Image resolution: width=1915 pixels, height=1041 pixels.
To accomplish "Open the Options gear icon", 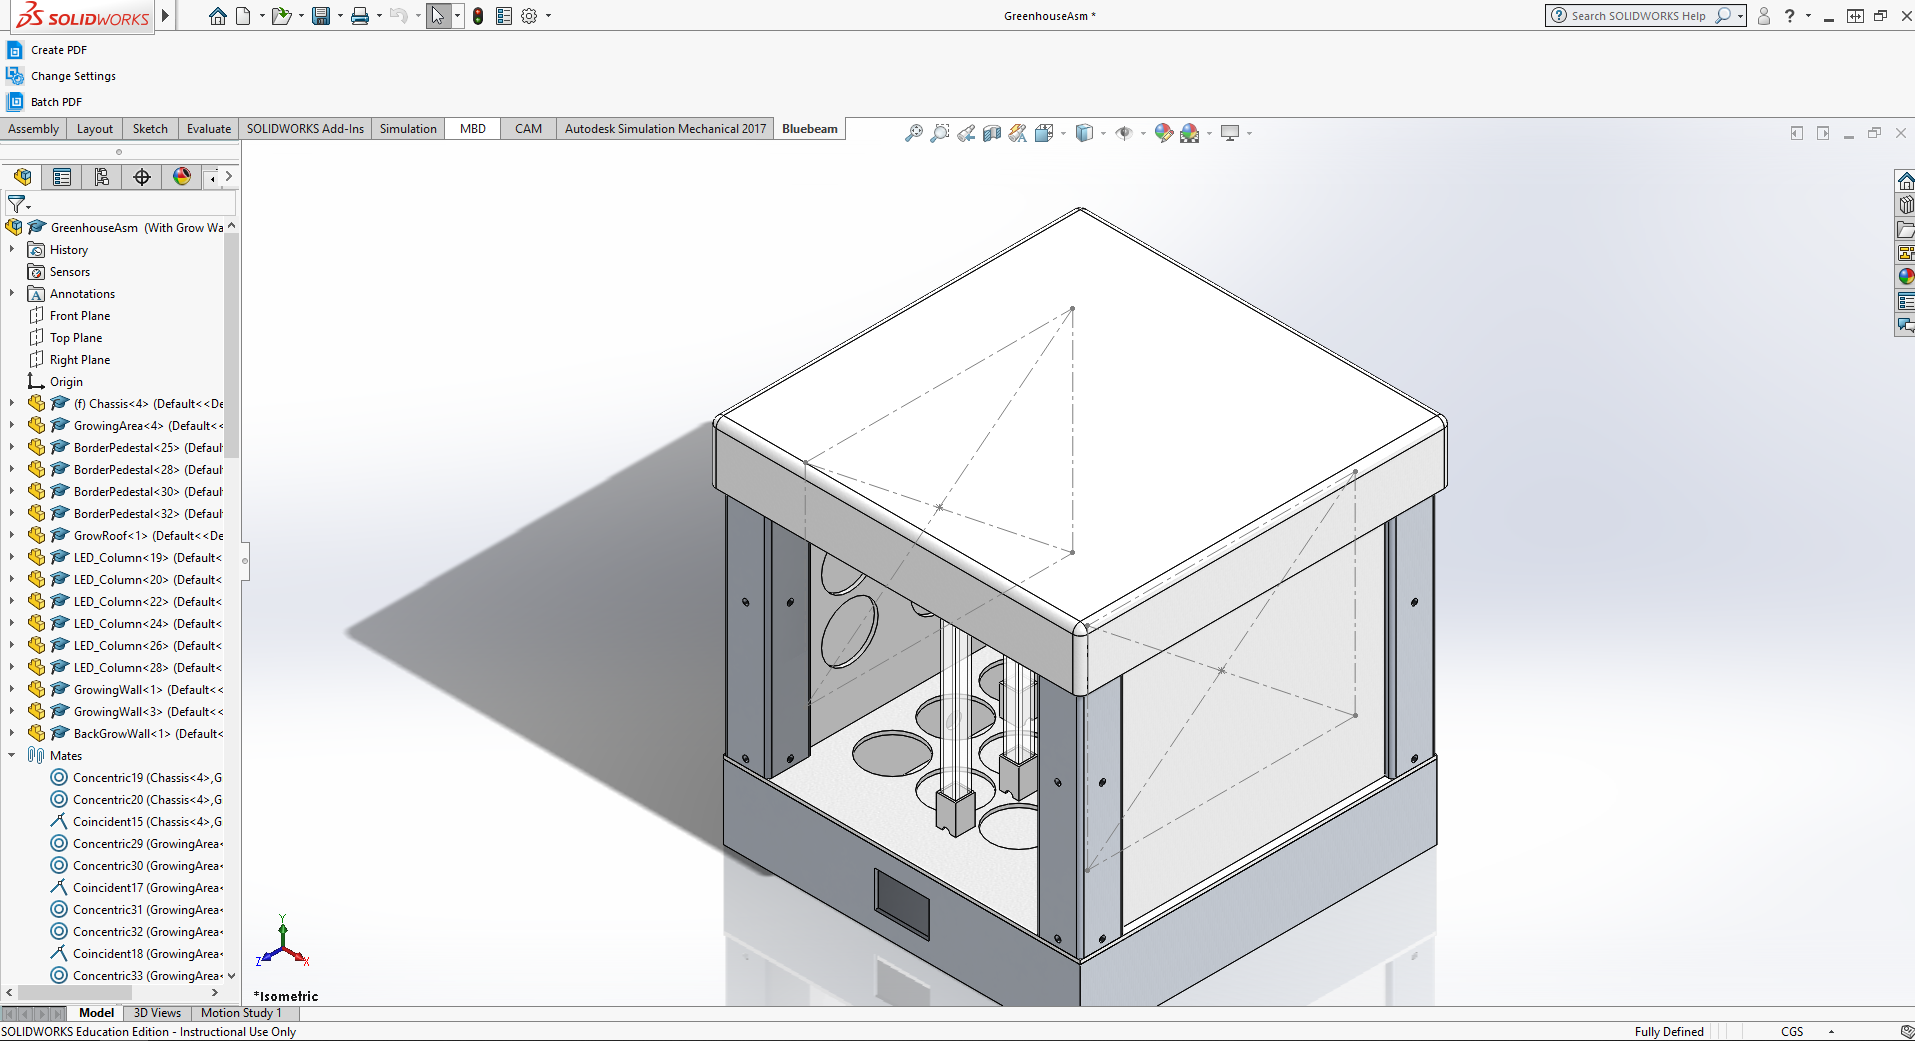I will (529, 16).
